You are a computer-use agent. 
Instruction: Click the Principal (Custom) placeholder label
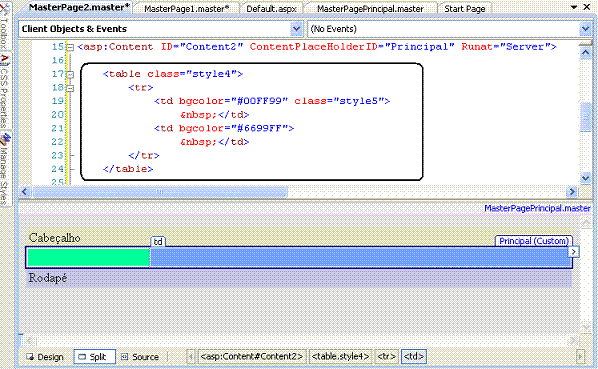click(x=534, y=241)
